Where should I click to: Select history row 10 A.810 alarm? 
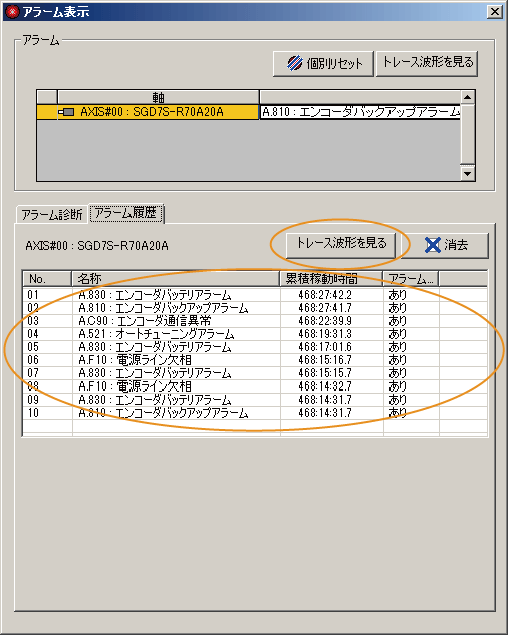click(x=255, y=413)
